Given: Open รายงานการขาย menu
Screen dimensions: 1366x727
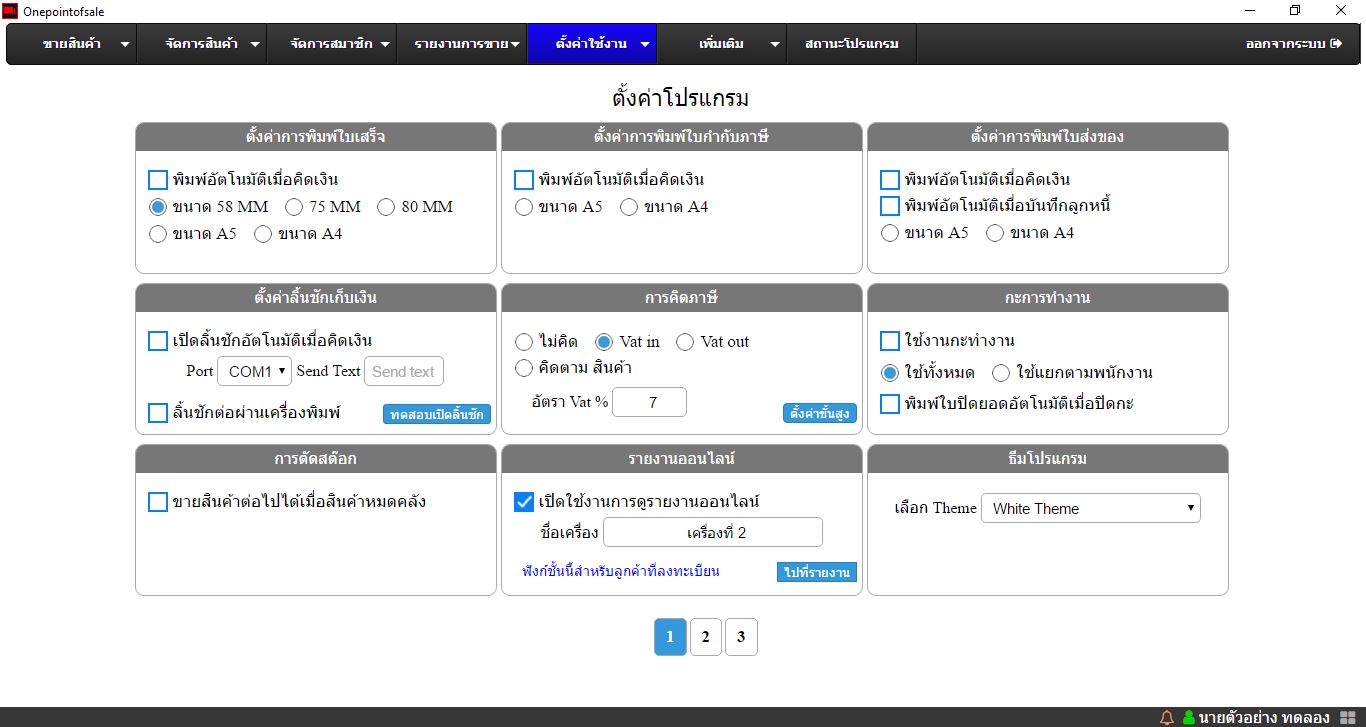Looking at the screenshot, I should (x=462, y=44).
